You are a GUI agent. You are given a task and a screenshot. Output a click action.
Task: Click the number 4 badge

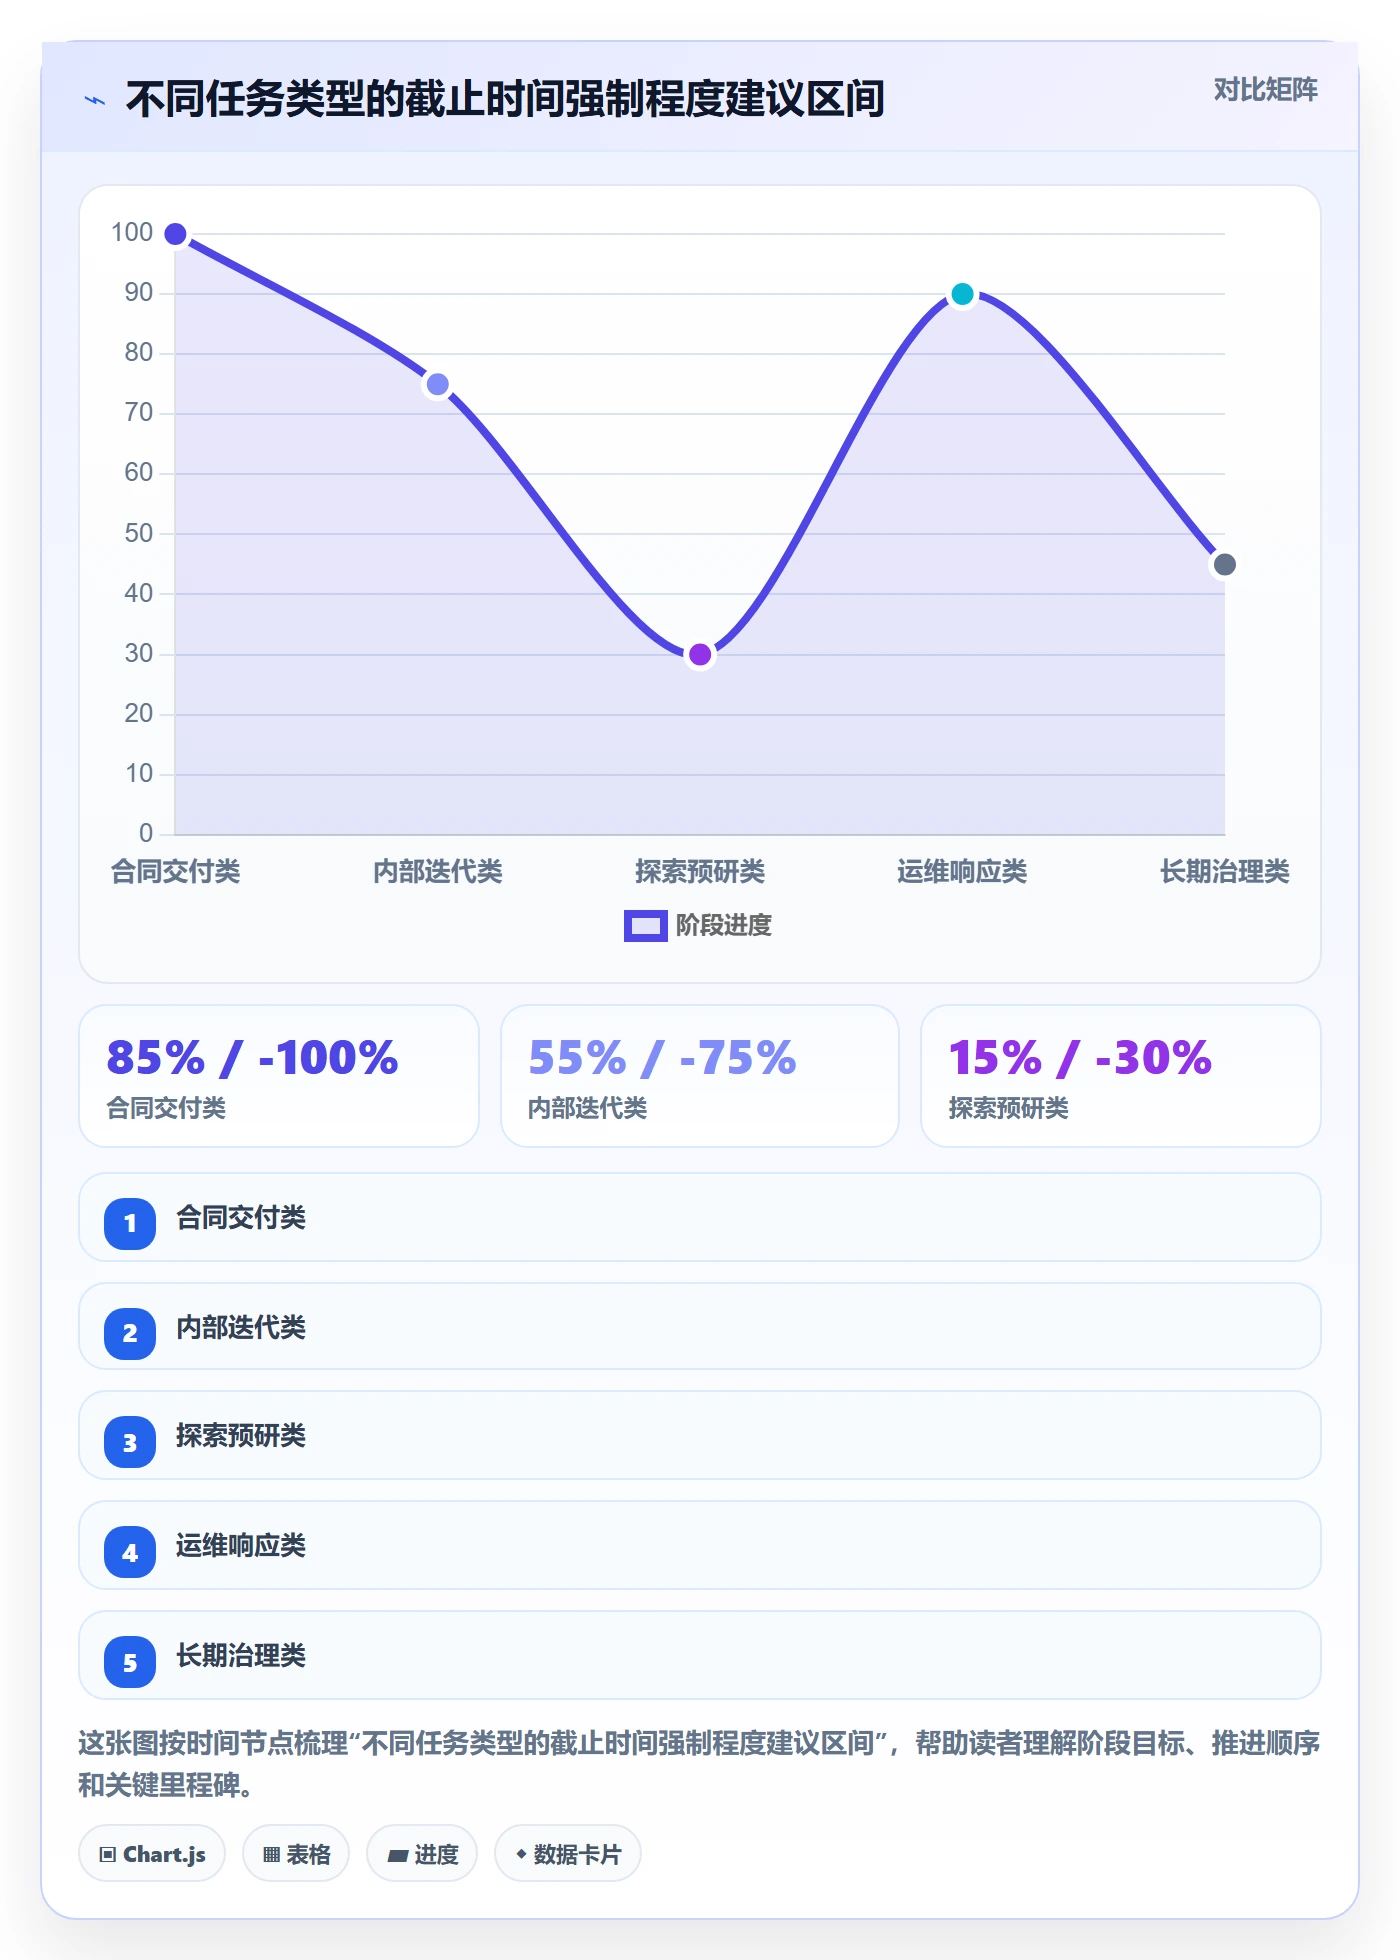(x=130, y=1553)
